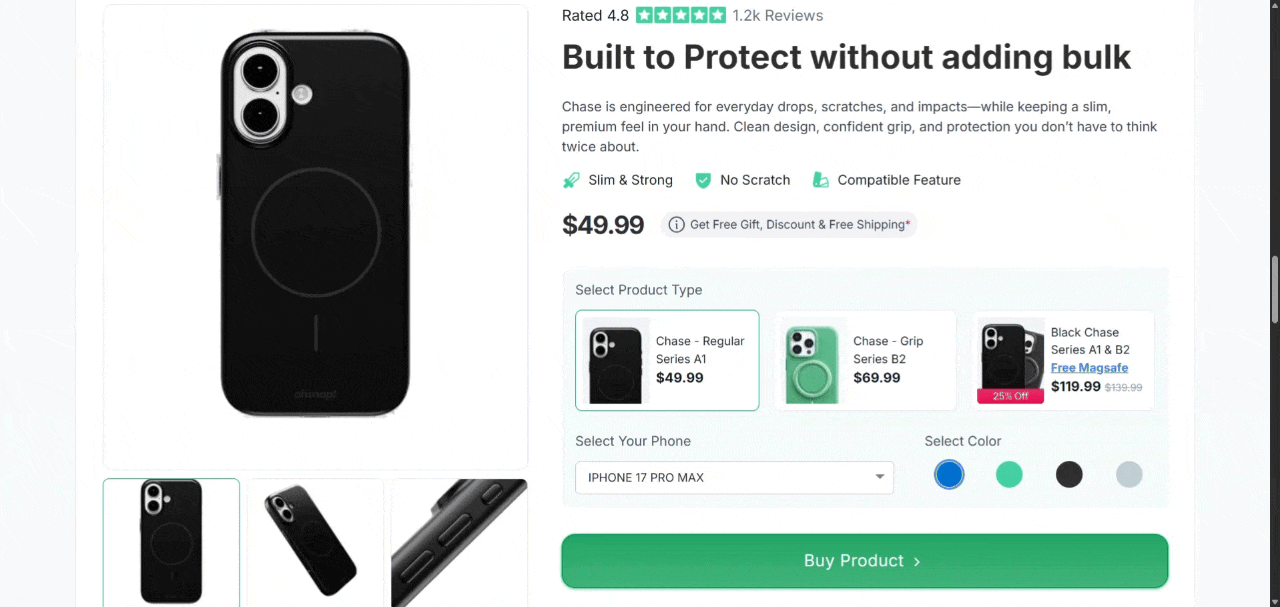The width and height of the screenshot is (1280, 607).
Task: Click the arrow icon on Buy Product
Action: pos(917,562)
